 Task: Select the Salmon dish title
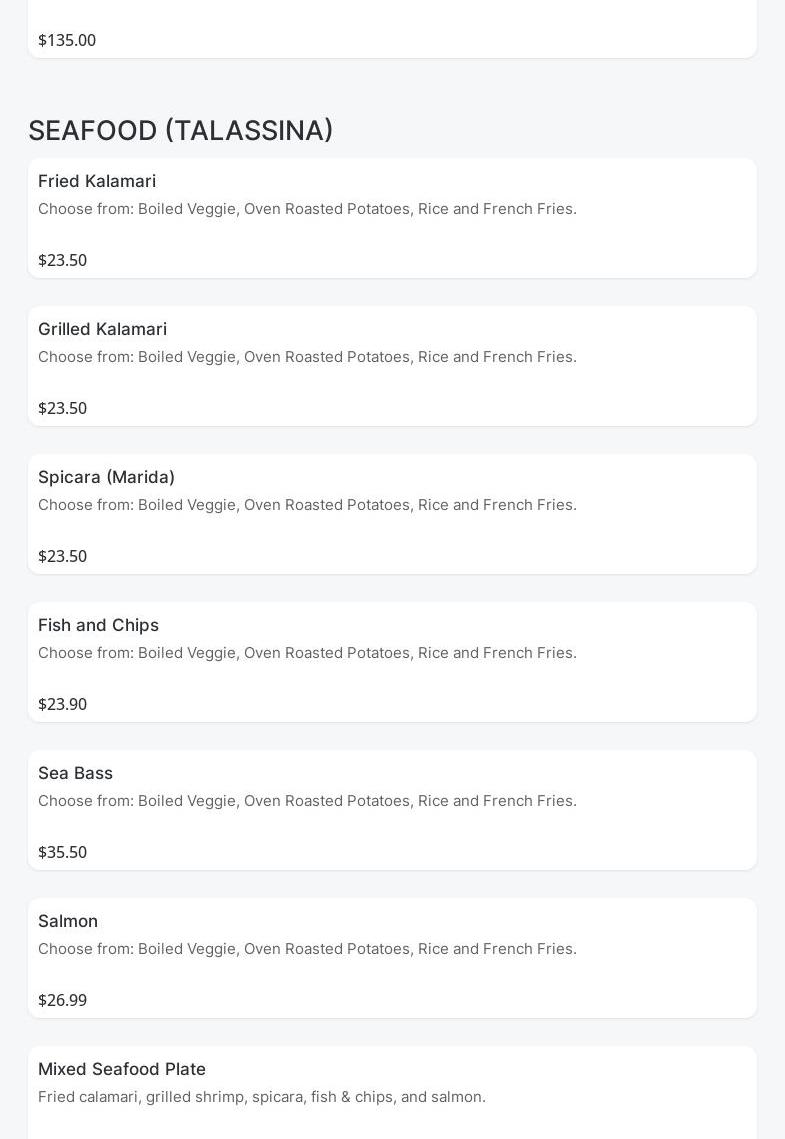point(68,921)
